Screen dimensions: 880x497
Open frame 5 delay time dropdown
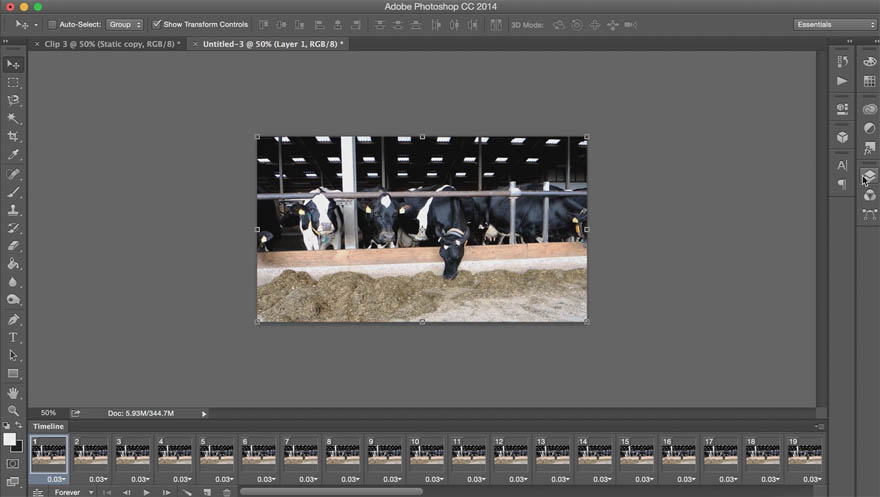pos(224,479)
